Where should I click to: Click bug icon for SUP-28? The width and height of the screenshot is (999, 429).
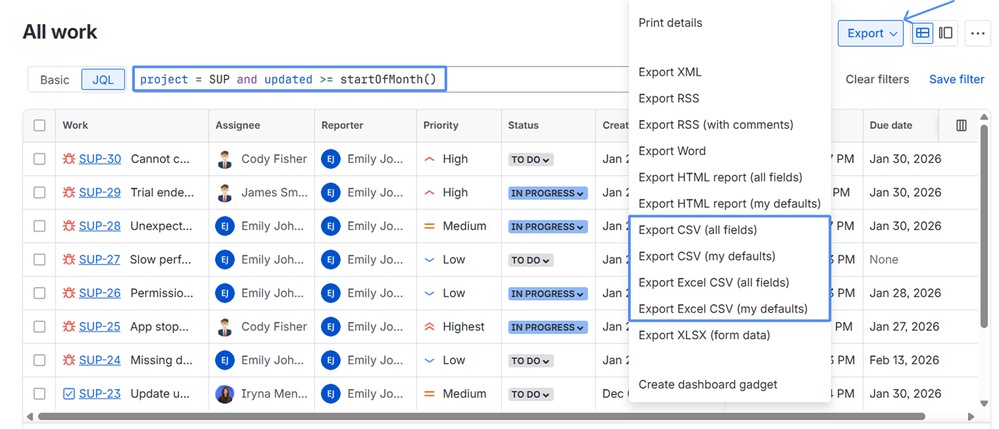pos(69,226)
